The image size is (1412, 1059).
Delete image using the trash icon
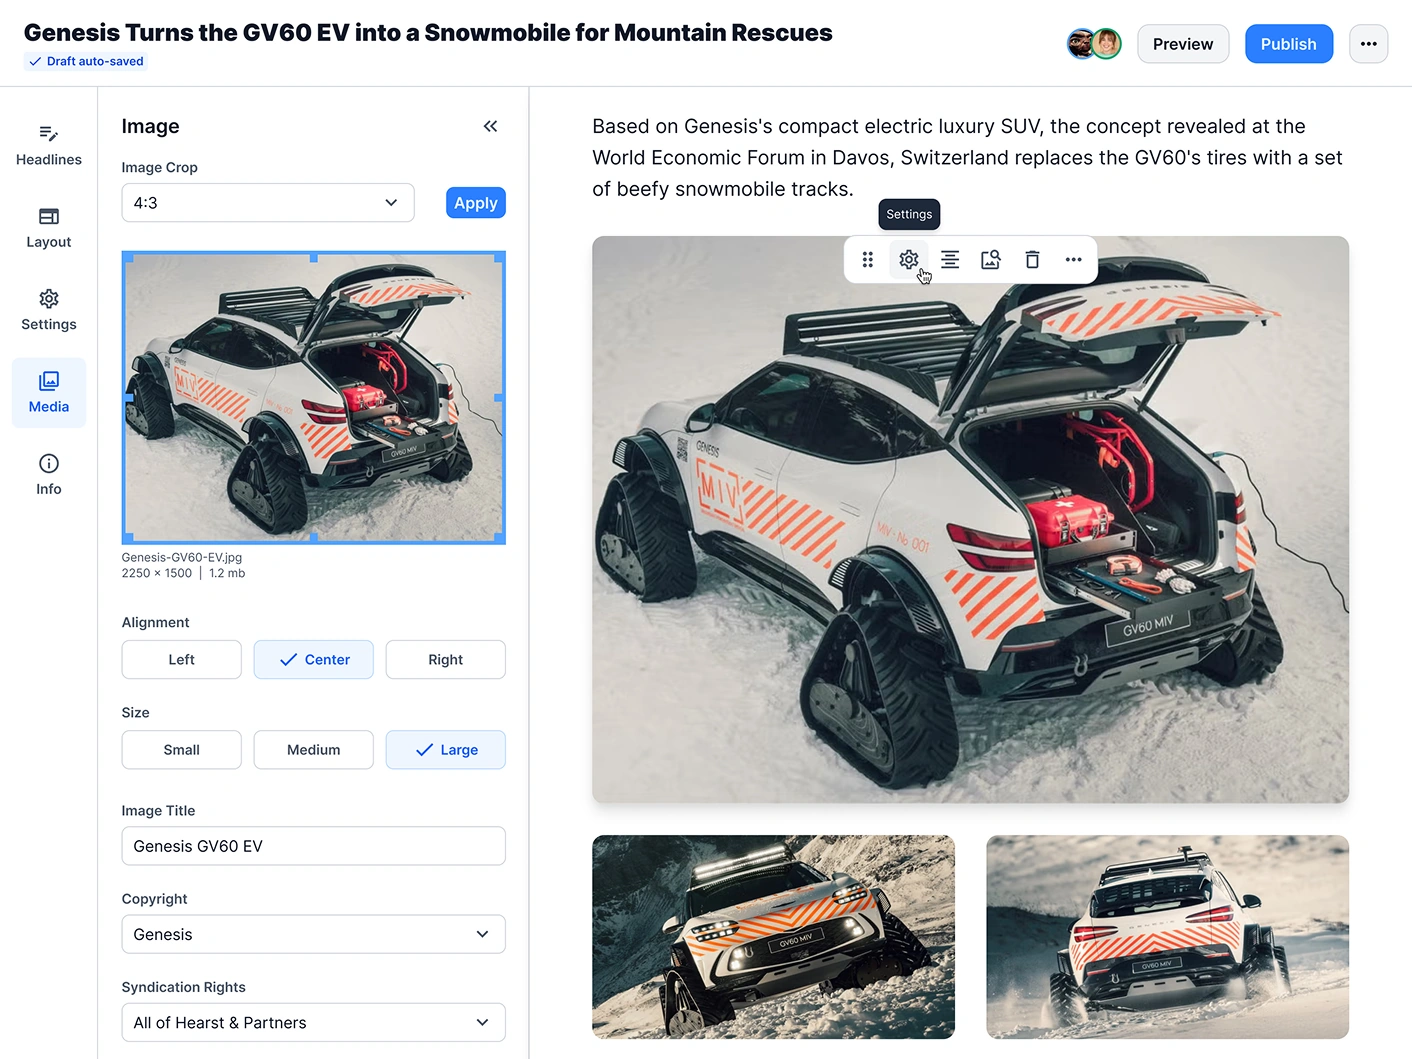tap(1032, 260)
